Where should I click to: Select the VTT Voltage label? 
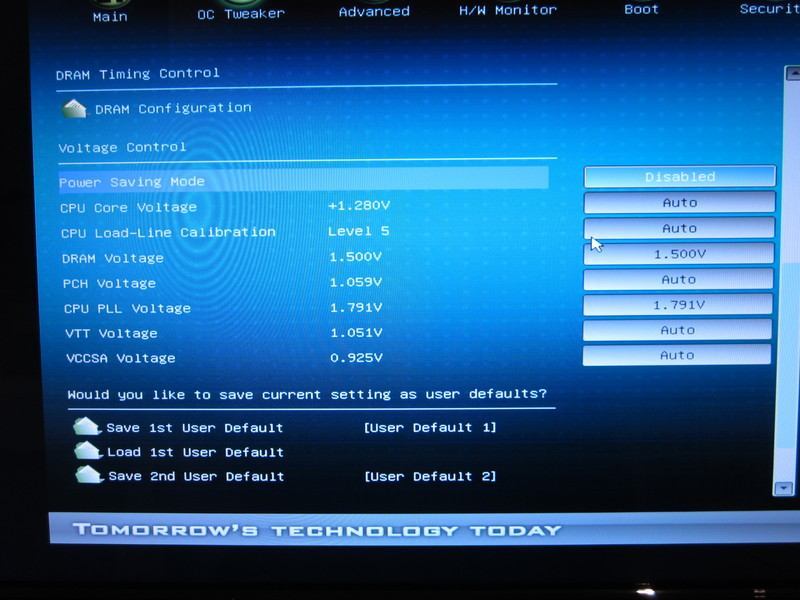pos(111,333)
